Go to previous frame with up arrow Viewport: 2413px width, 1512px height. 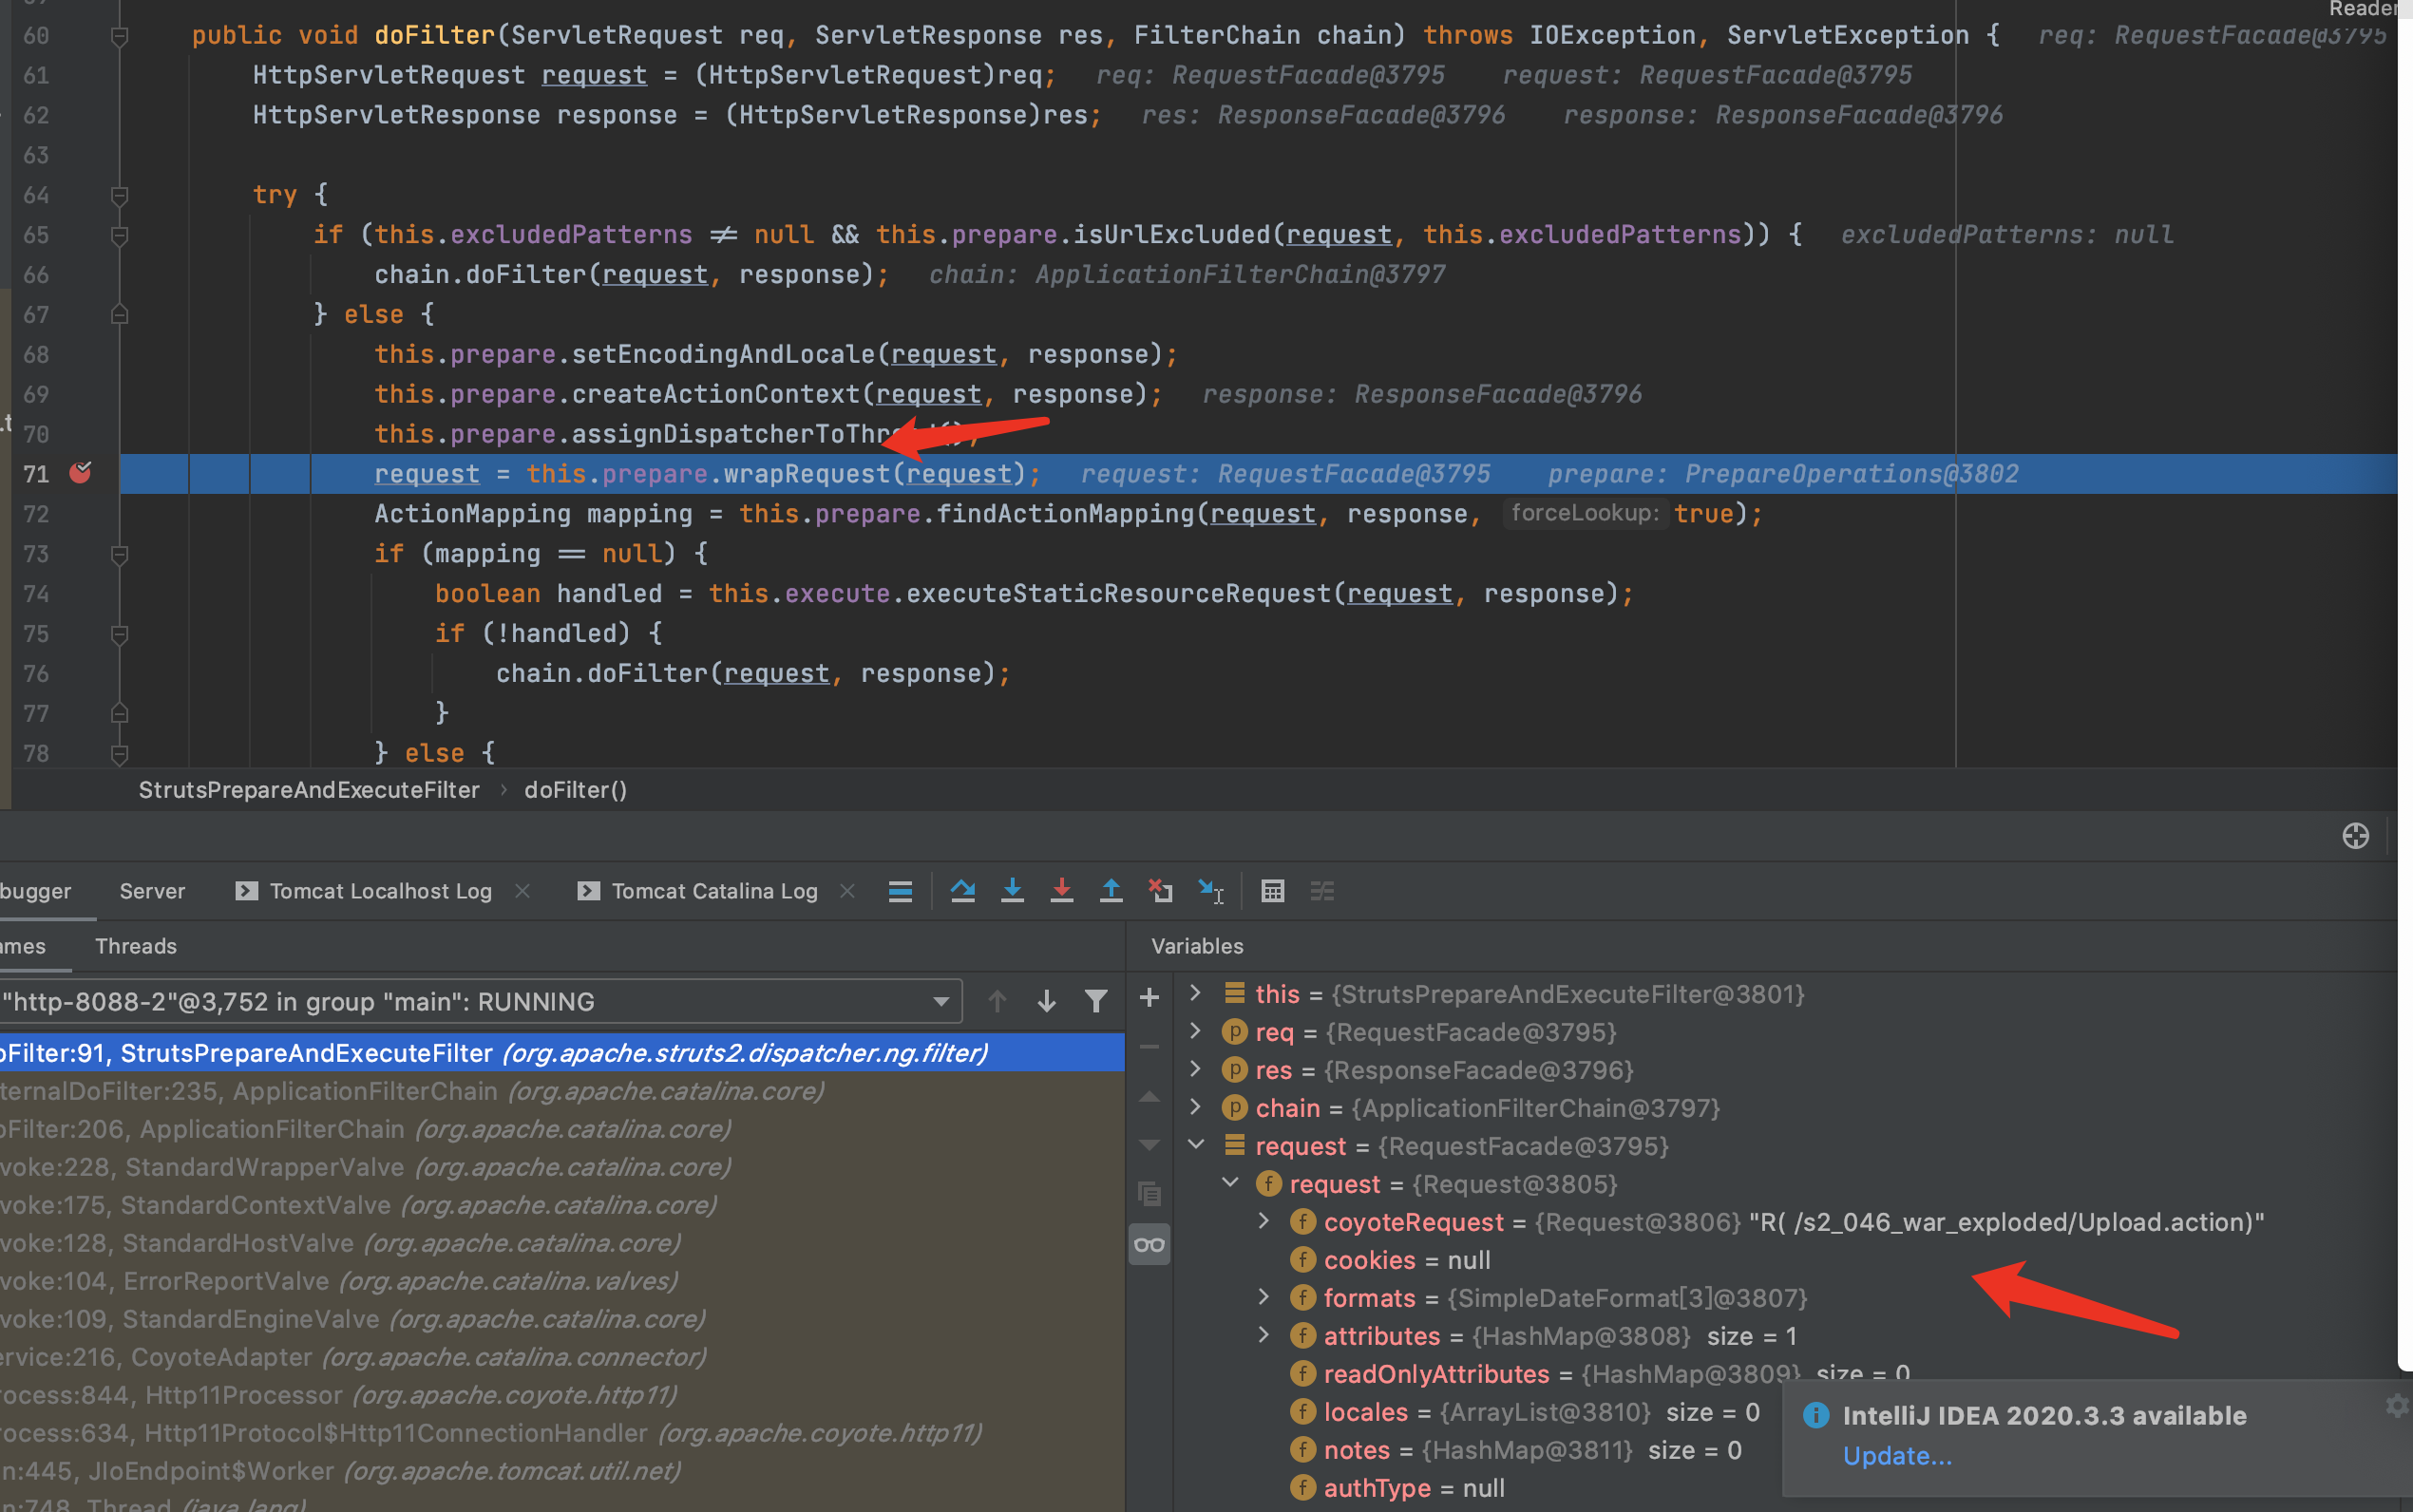997,1001
